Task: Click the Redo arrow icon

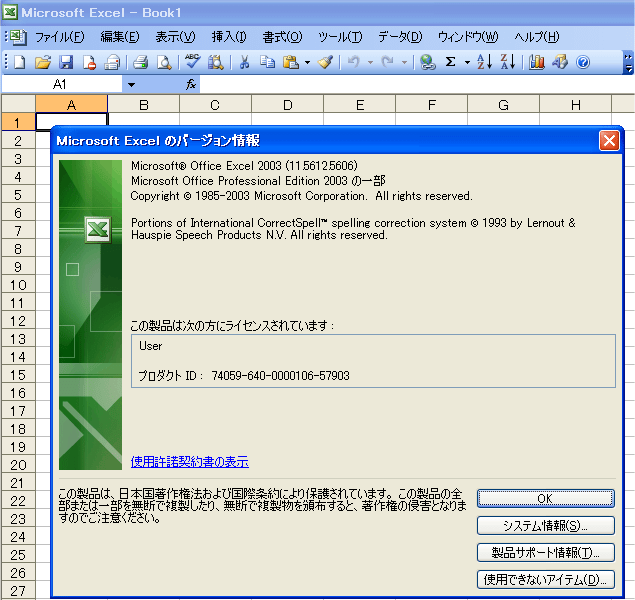Action: pos(388,62)
